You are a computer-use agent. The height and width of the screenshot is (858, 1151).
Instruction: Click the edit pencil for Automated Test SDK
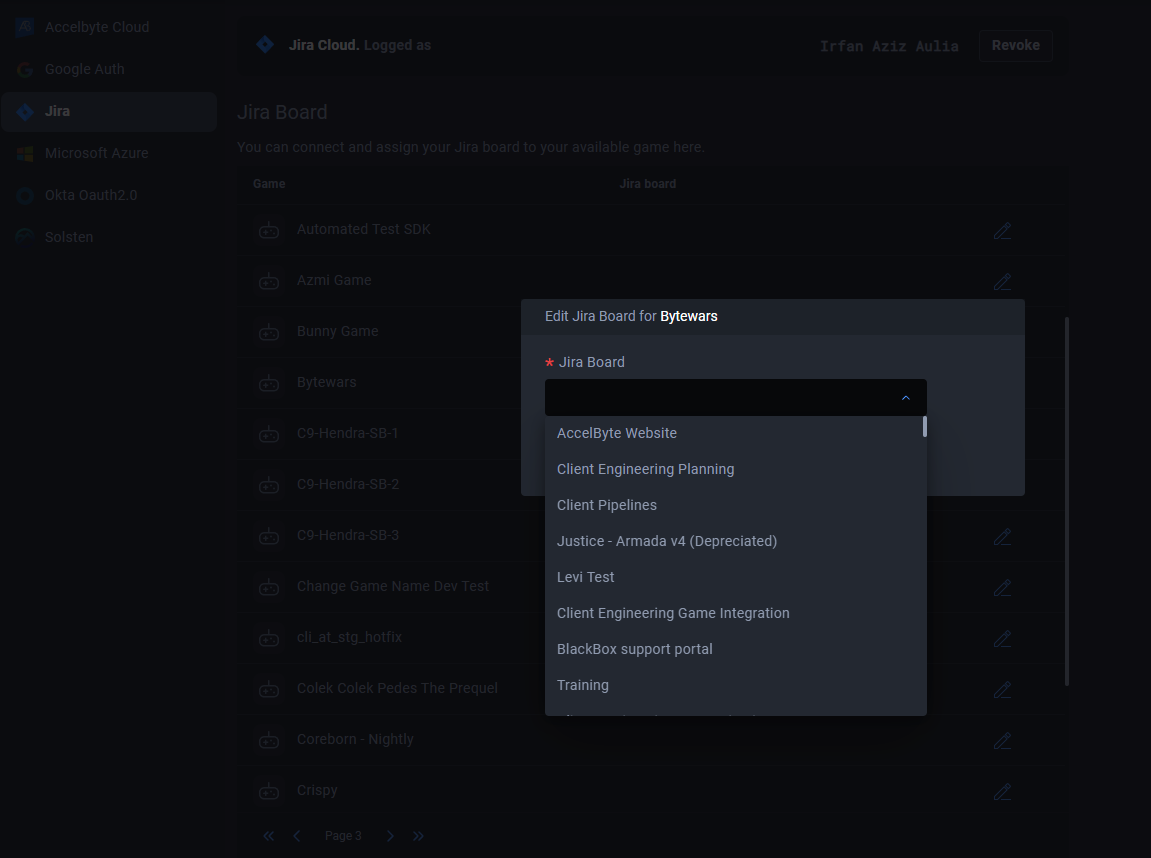(x=1002, y=231)
